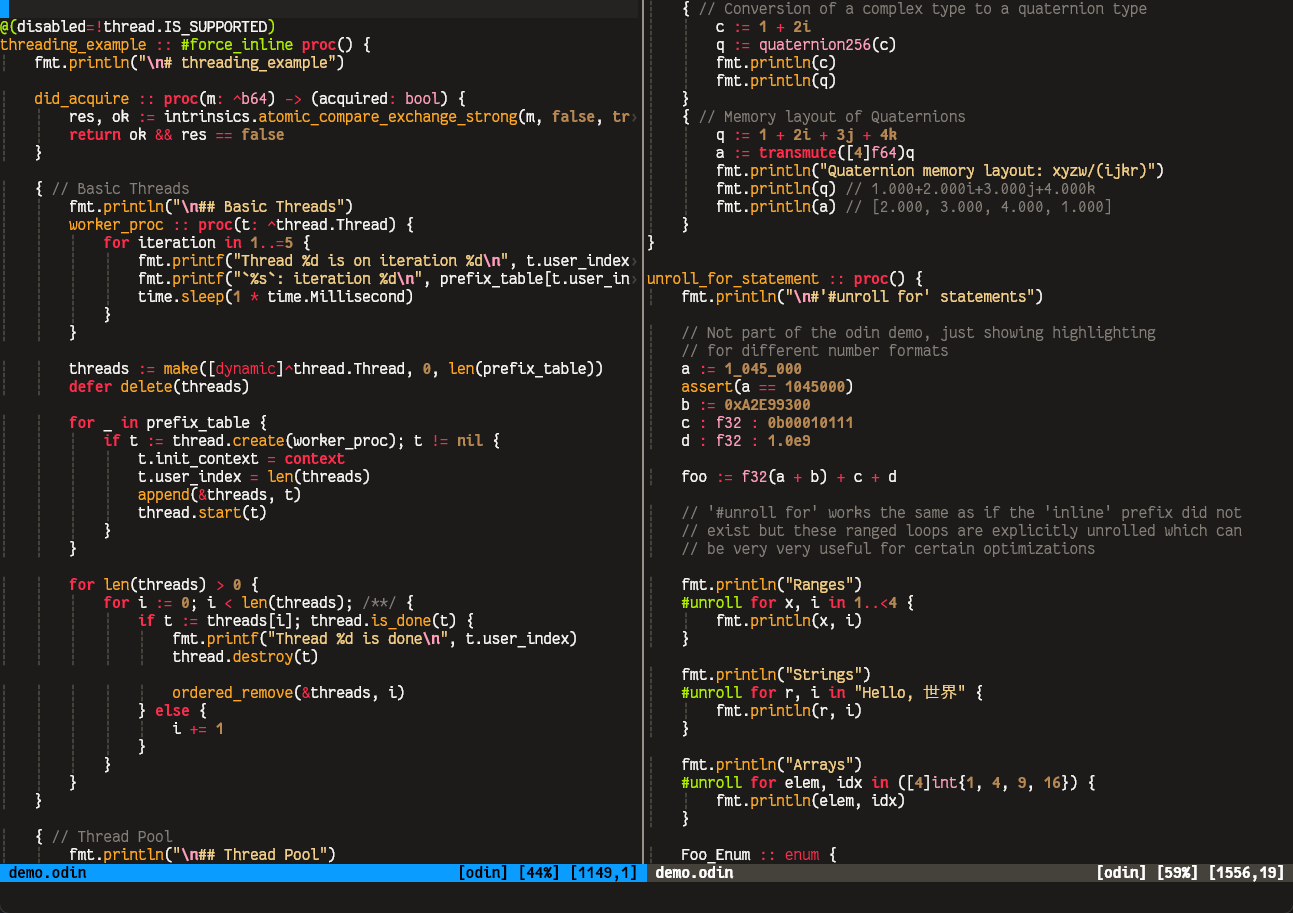
Task: Click the 'threads := make([dynamic]^thread.Thread' line
Action: [x=336, y=369]
